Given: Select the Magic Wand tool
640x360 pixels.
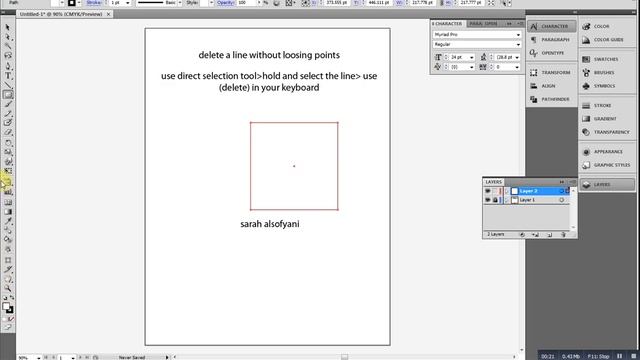Looking at the screenshot, I should pyautogui.click(x=8, y=46).
